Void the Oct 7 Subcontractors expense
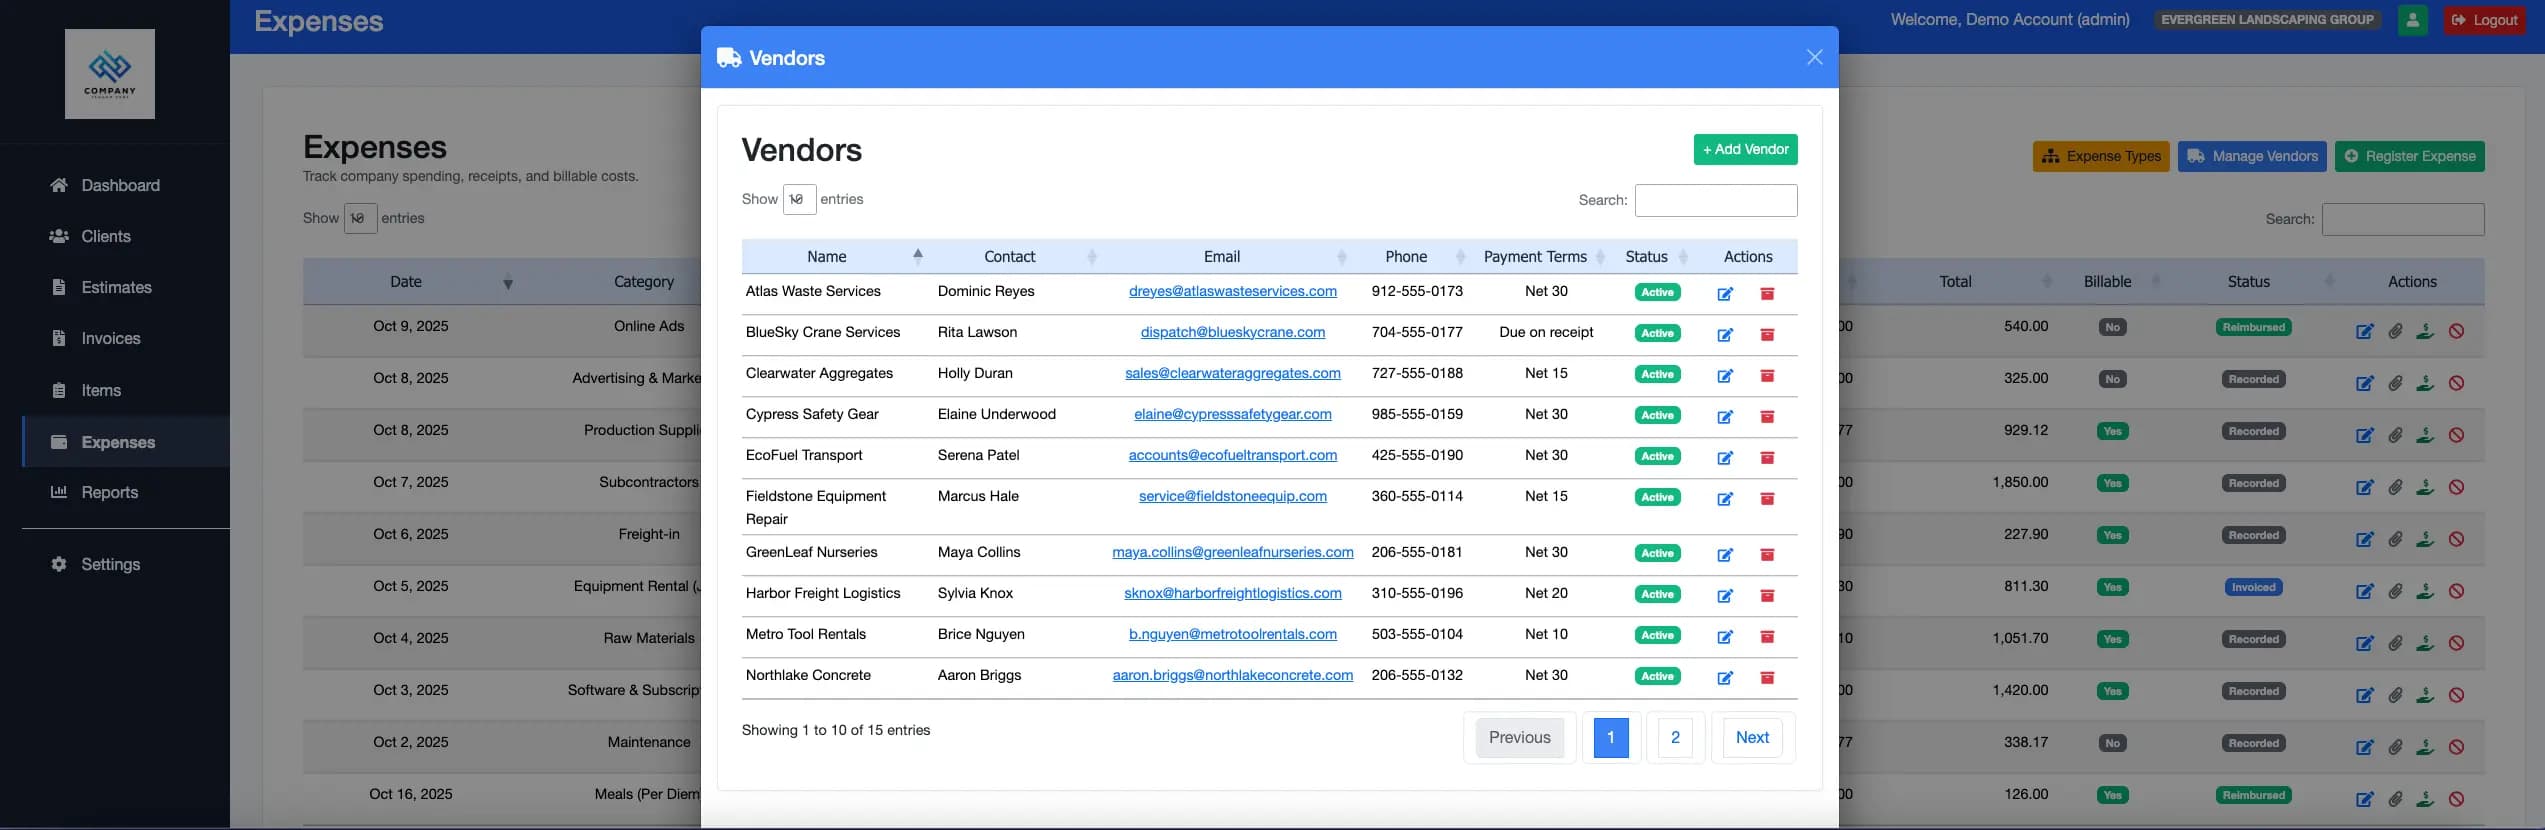 pos(2456,488)
